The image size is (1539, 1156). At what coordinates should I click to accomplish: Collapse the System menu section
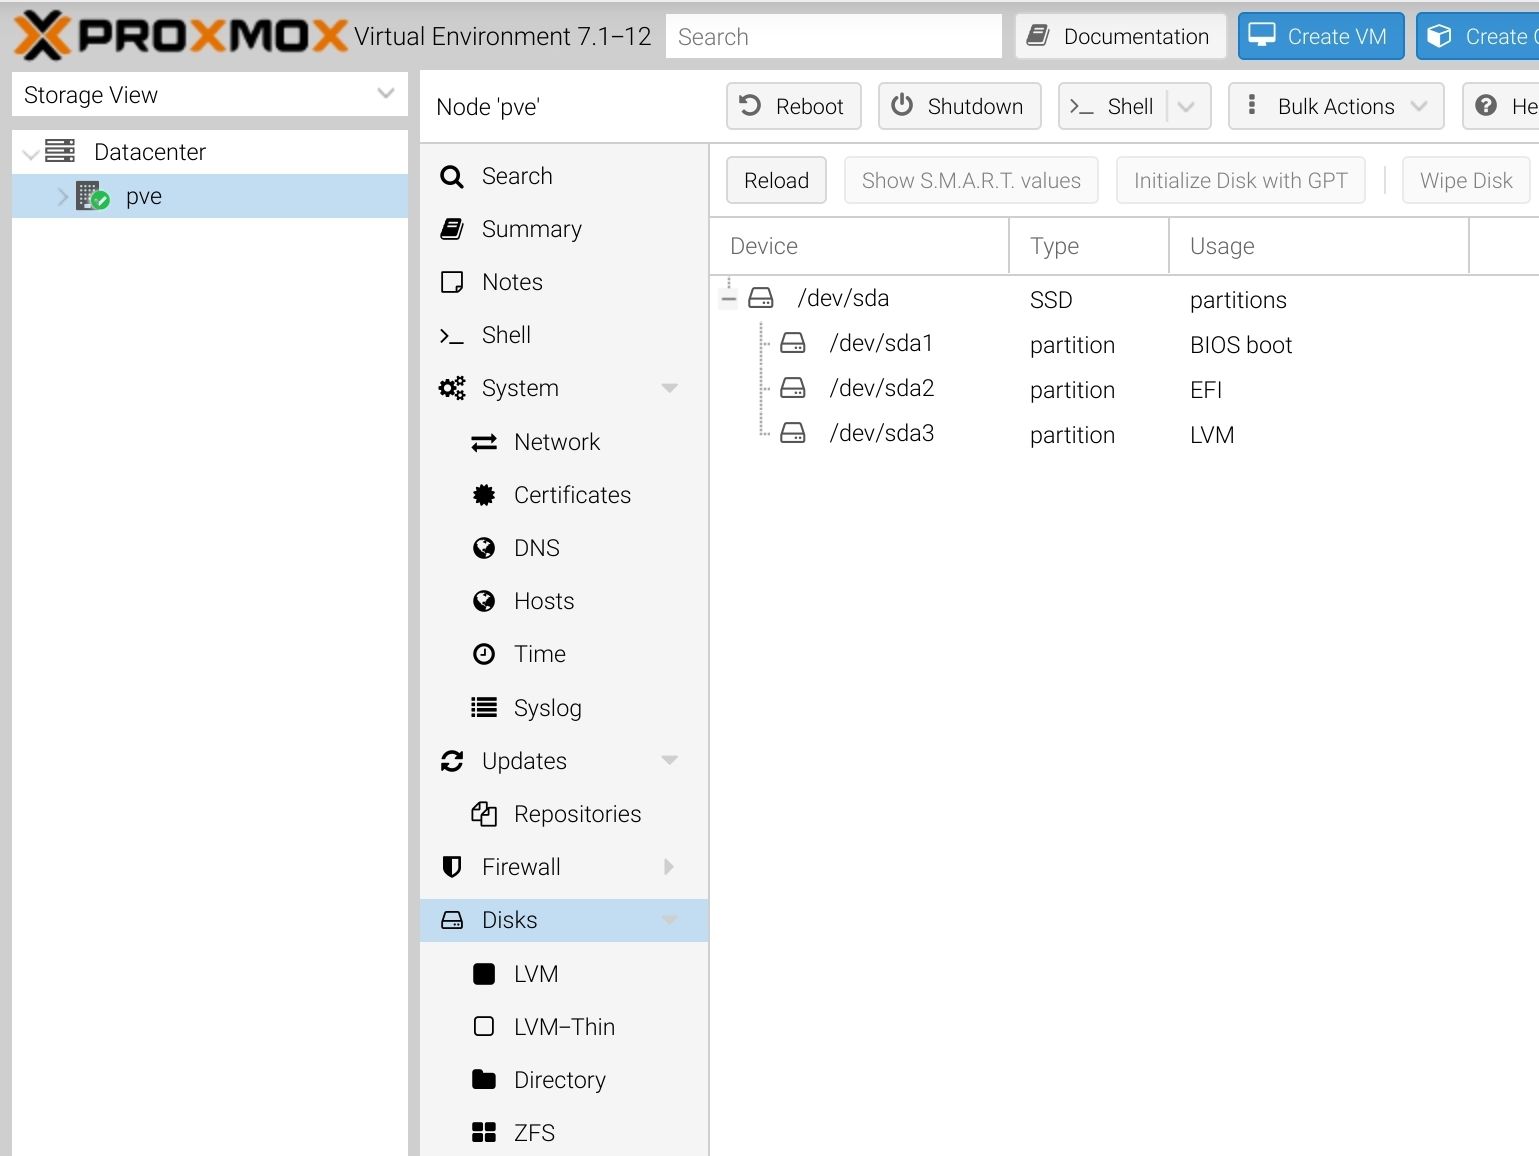coord(670,388)
